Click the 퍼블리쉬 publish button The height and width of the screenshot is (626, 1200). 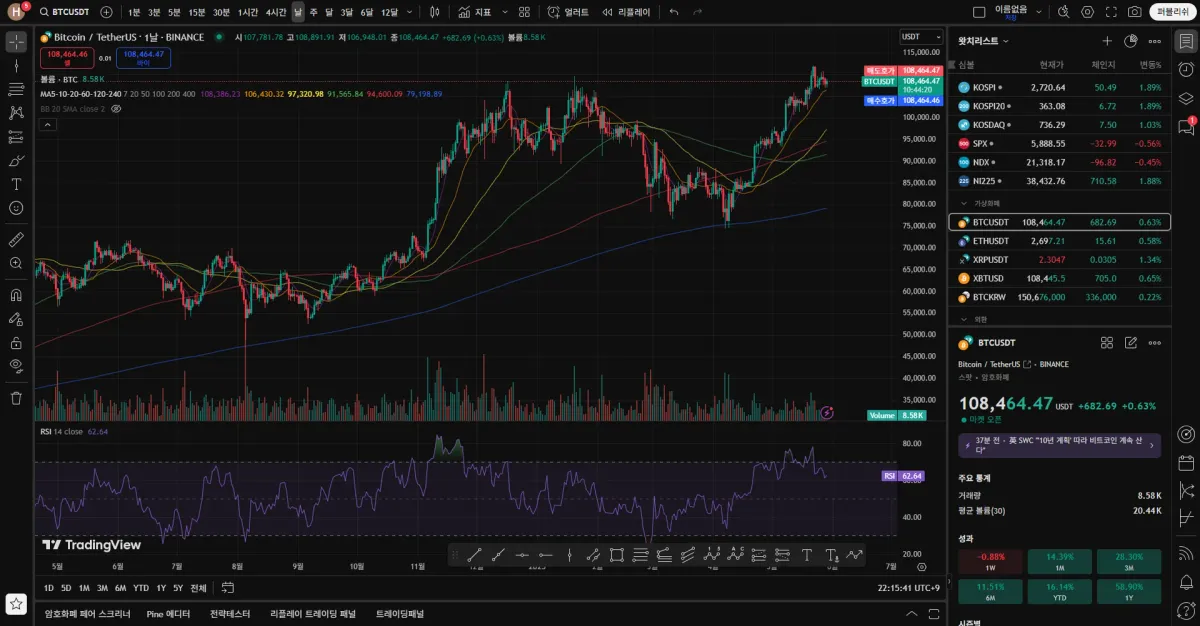click(x=1172, y=12)
